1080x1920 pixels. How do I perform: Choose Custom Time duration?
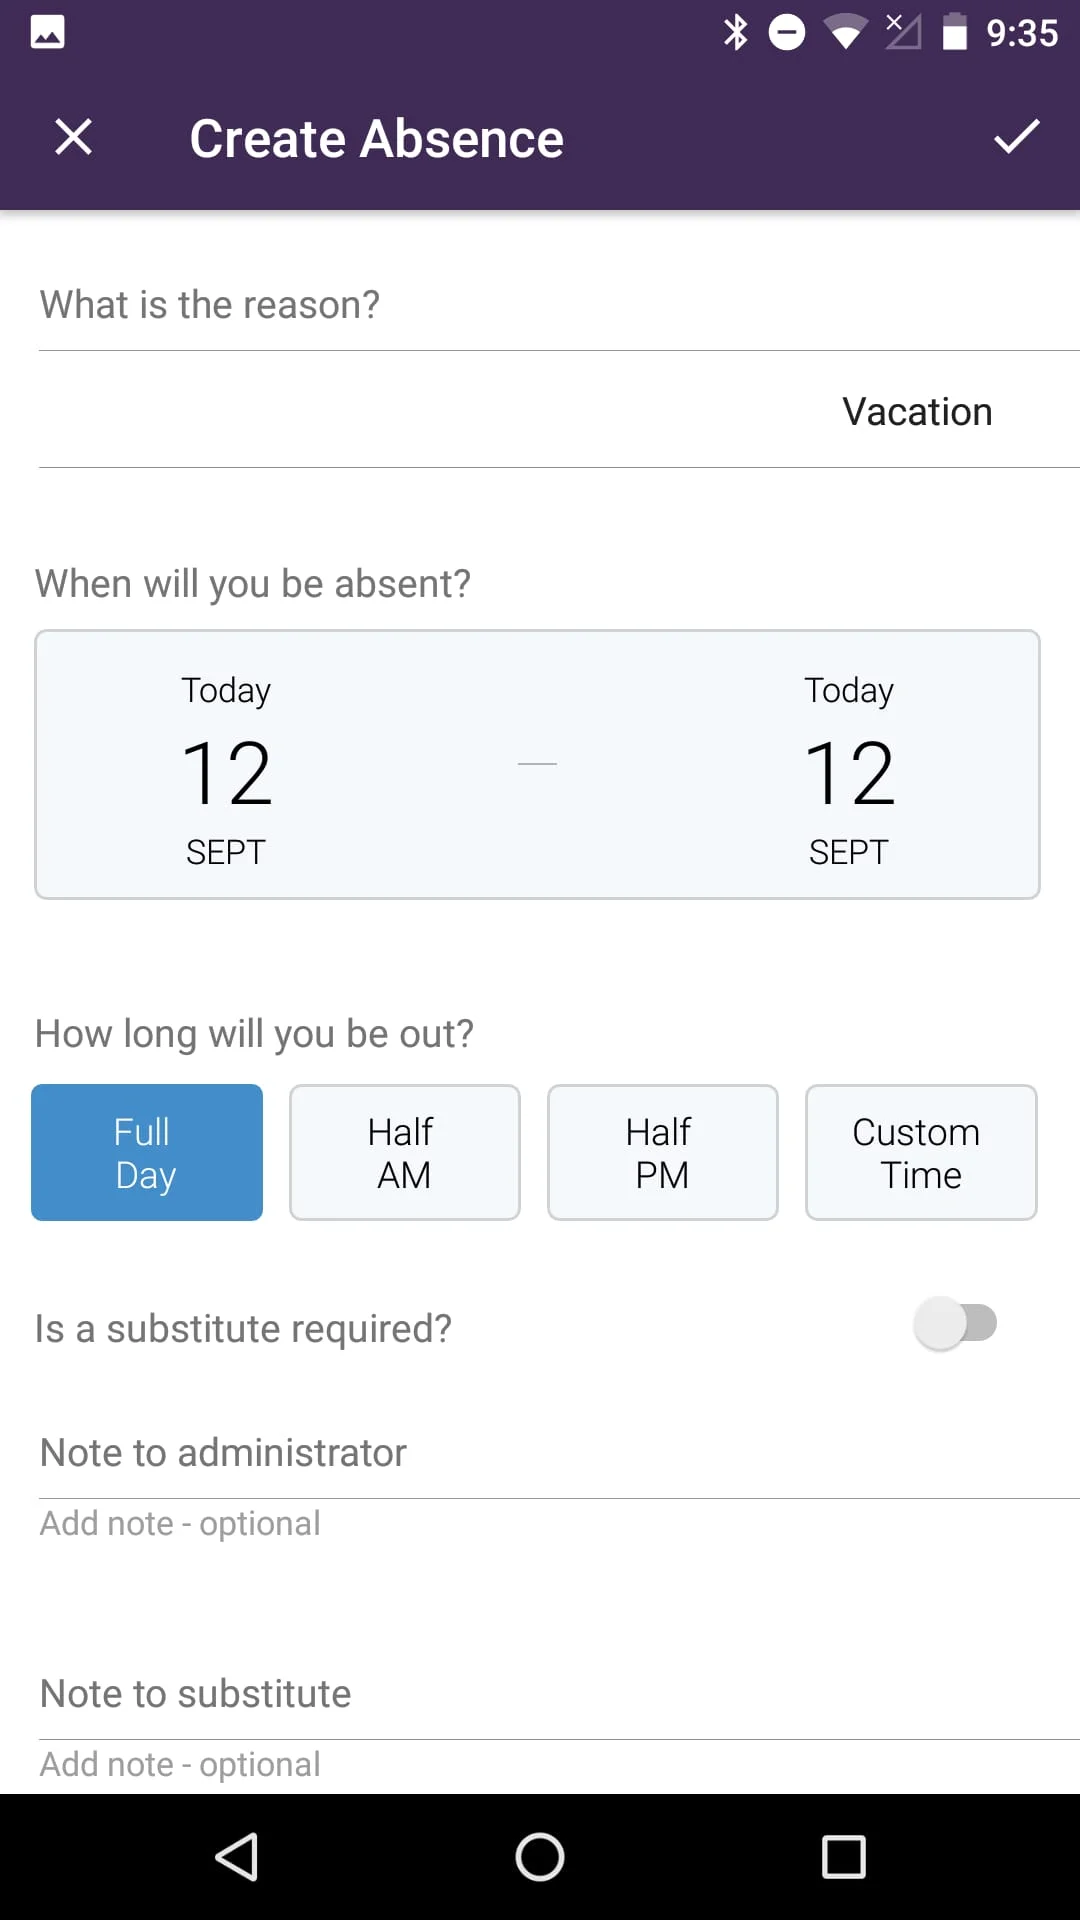[920, 1152]
